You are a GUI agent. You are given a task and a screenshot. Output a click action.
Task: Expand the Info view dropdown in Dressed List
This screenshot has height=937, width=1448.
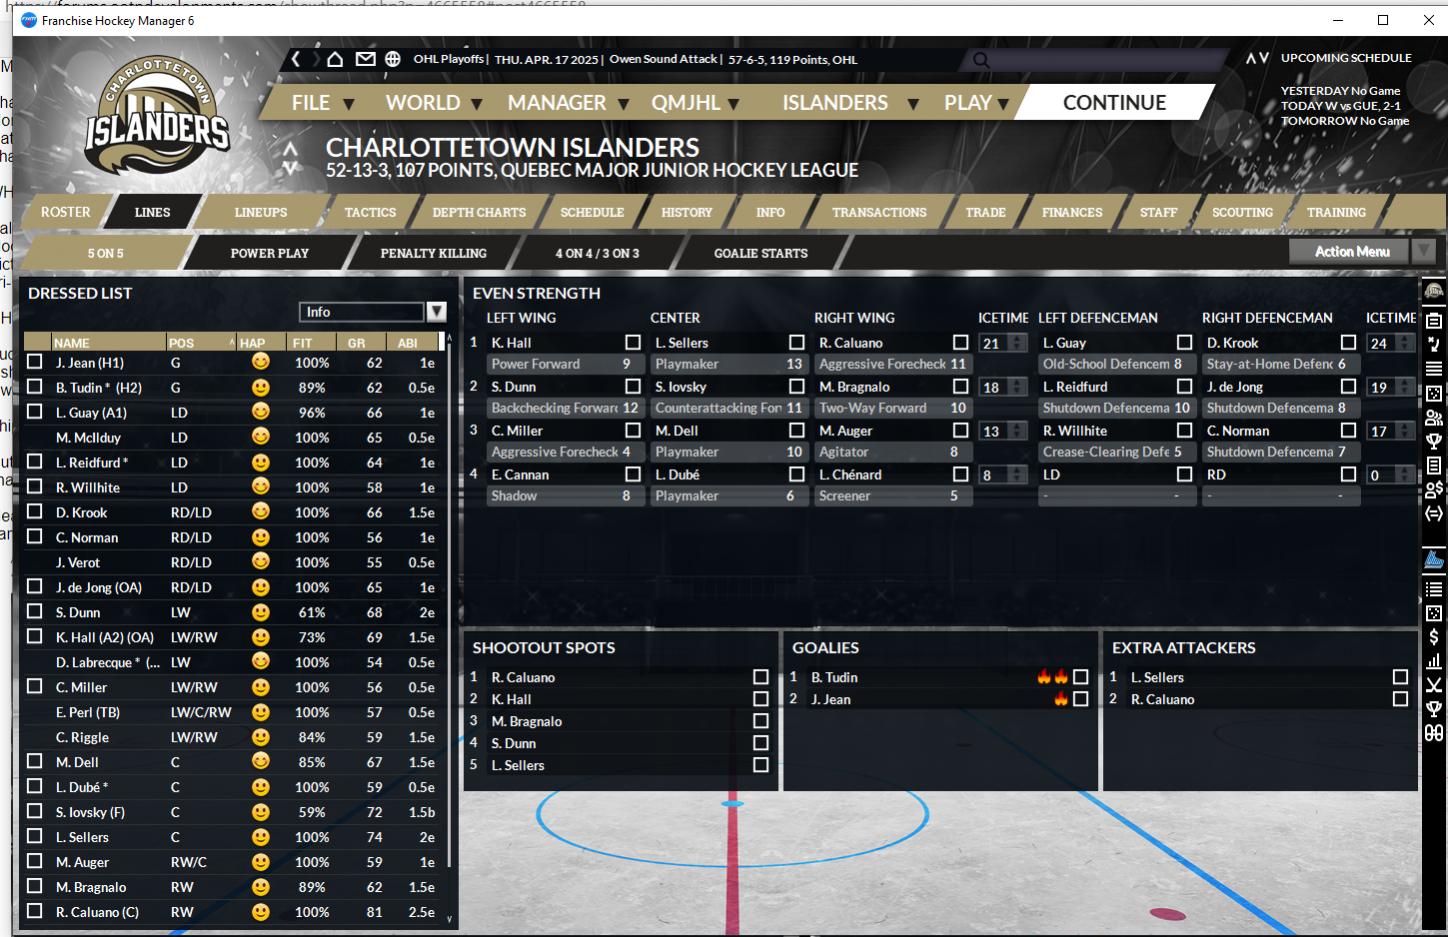(x=437, y=312)
